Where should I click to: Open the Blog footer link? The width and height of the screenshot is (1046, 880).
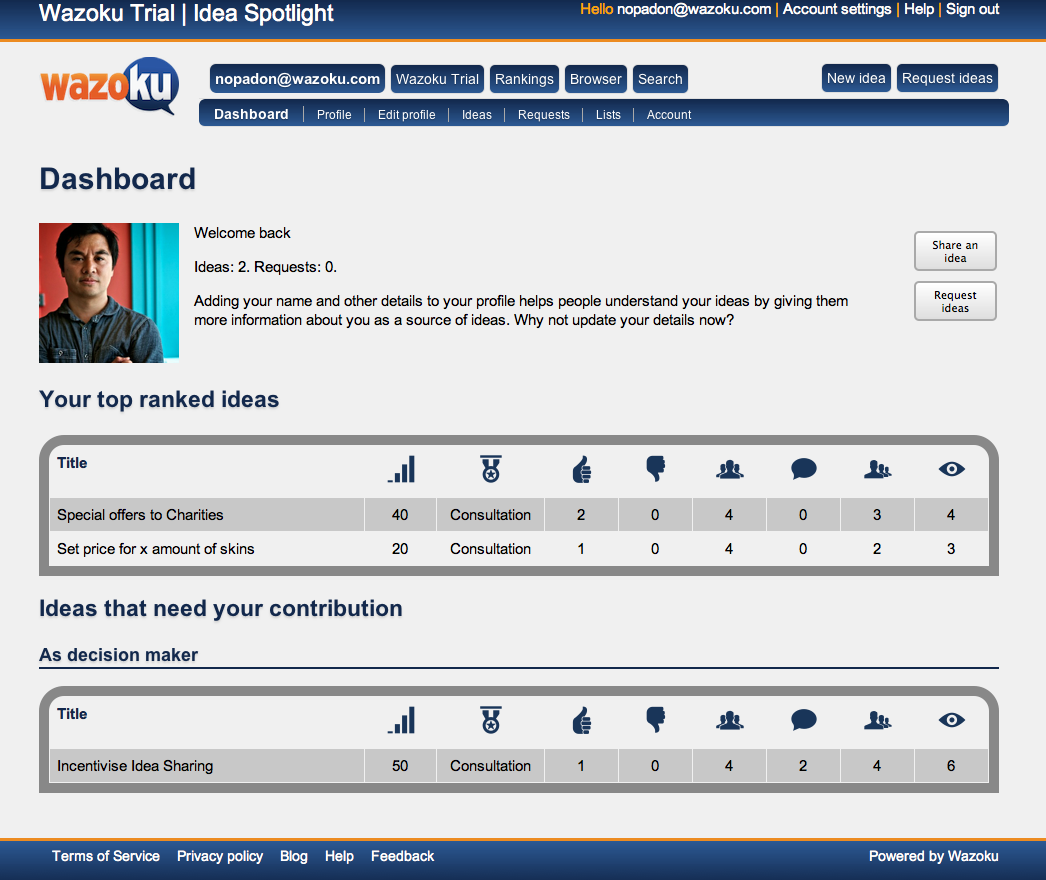click(x=294, y=856)
